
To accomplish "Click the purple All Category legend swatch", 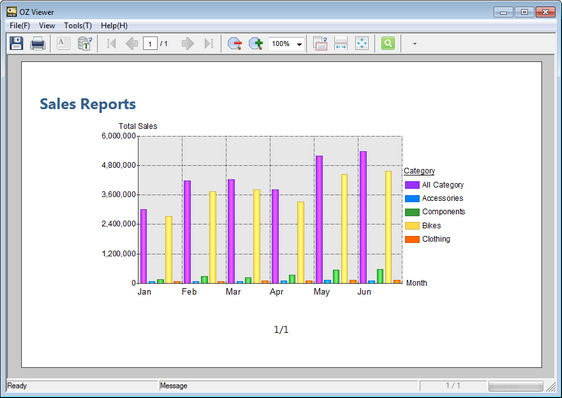I will coord(412,185).
